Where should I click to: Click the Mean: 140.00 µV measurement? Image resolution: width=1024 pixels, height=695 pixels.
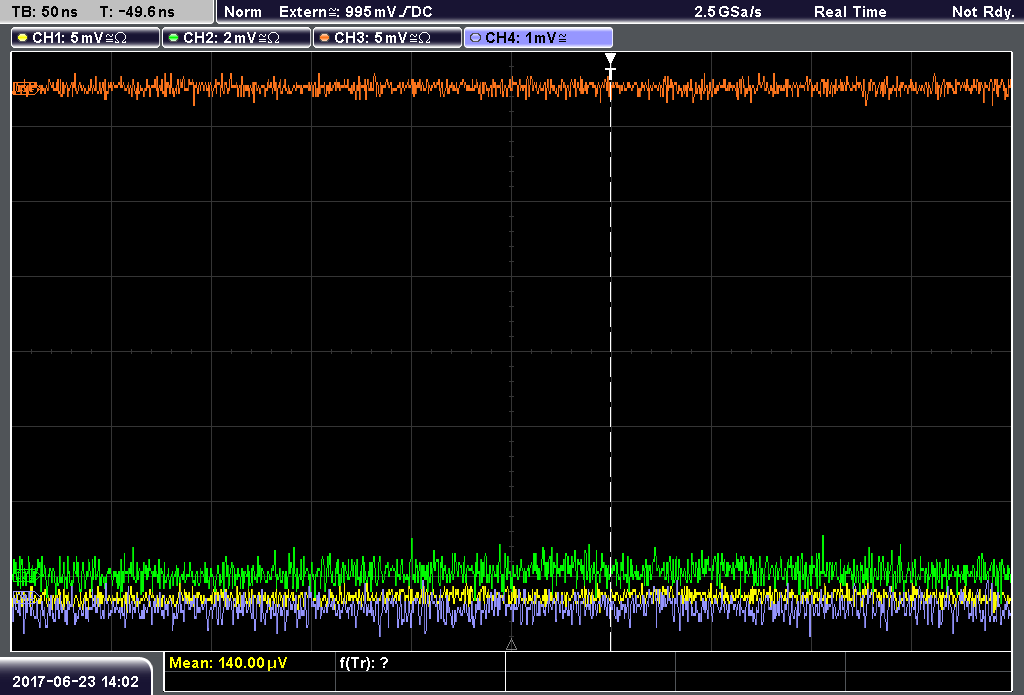coord(228,663)
